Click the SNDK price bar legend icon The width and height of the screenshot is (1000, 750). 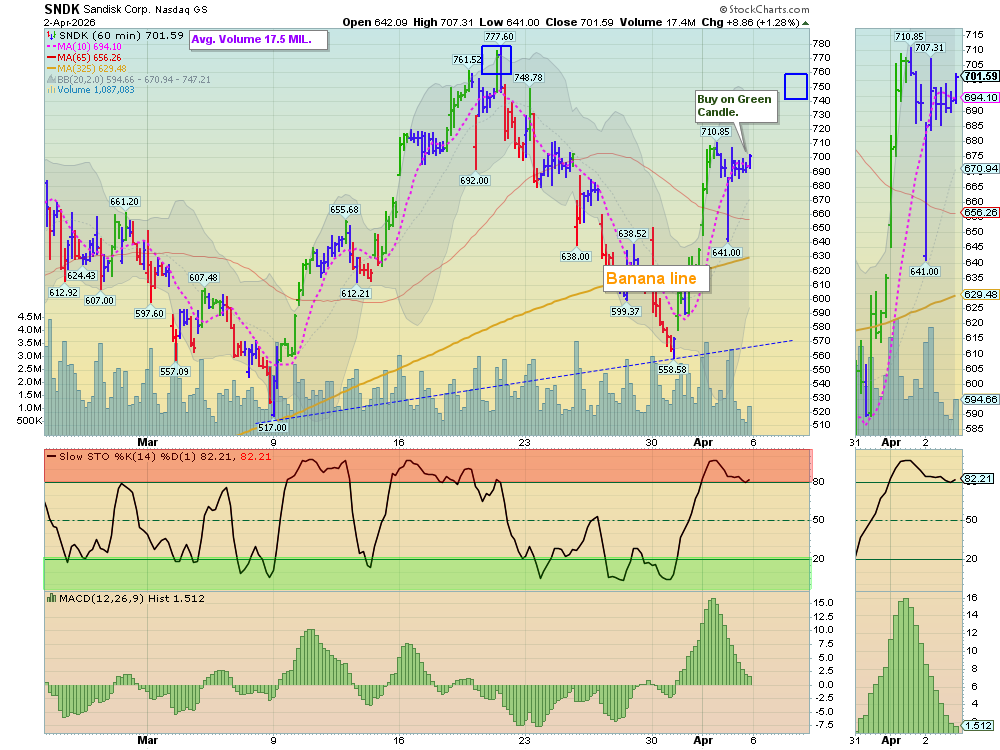[x=50, y=35]
